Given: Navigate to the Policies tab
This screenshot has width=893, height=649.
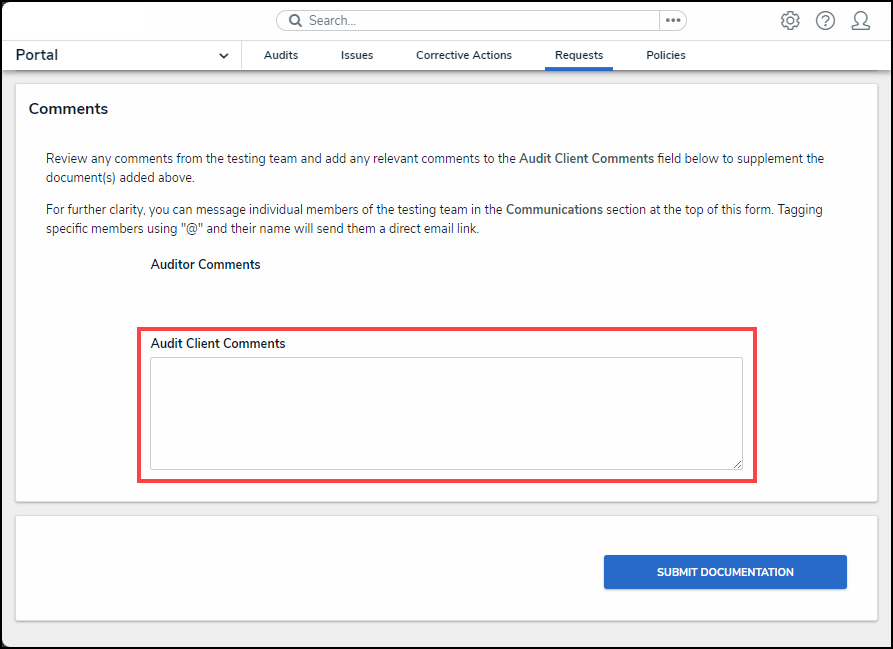Looking at the screenshot, I should coord(666,56).
